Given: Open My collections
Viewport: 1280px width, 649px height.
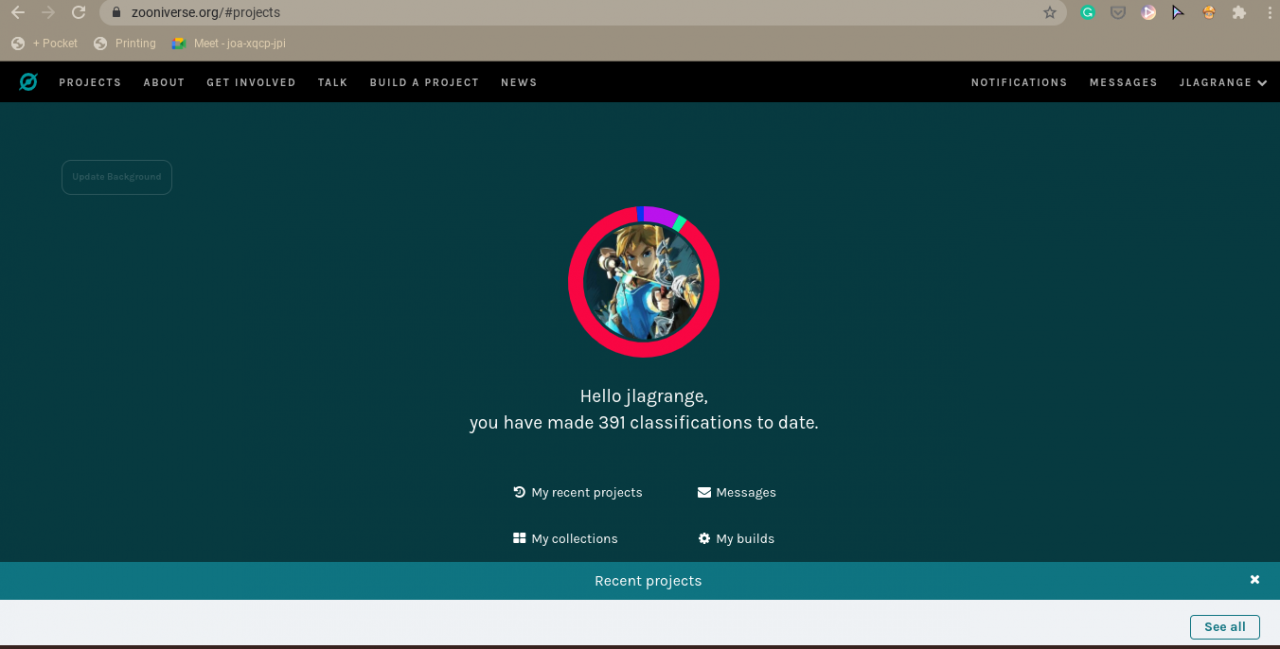Looking at the screenshot, I should pyautogui.click(x=565, y=538).
